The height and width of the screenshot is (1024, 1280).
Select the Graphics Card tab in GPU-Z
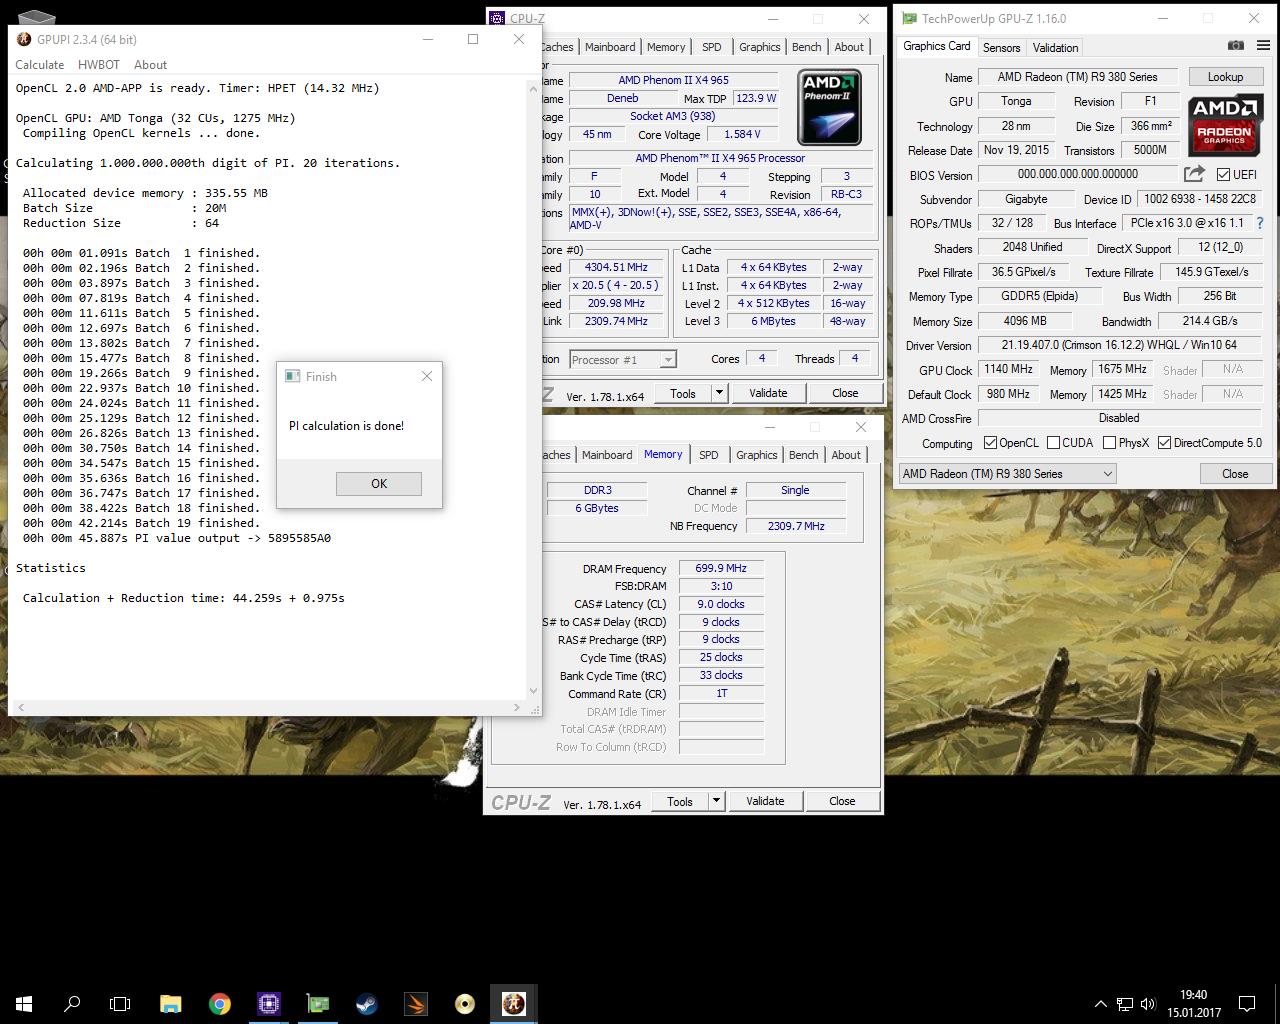[x=937, y=46]
